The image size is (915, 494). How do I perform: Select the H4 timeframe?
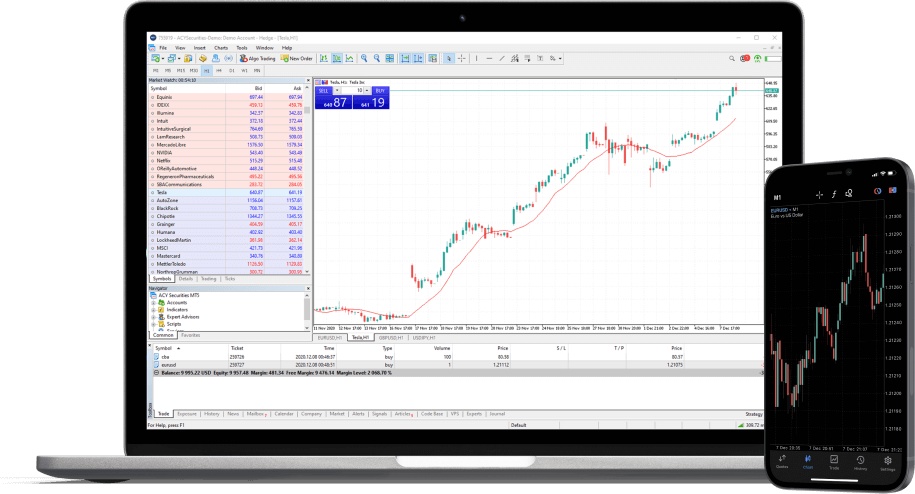click(x=219, y=71)
